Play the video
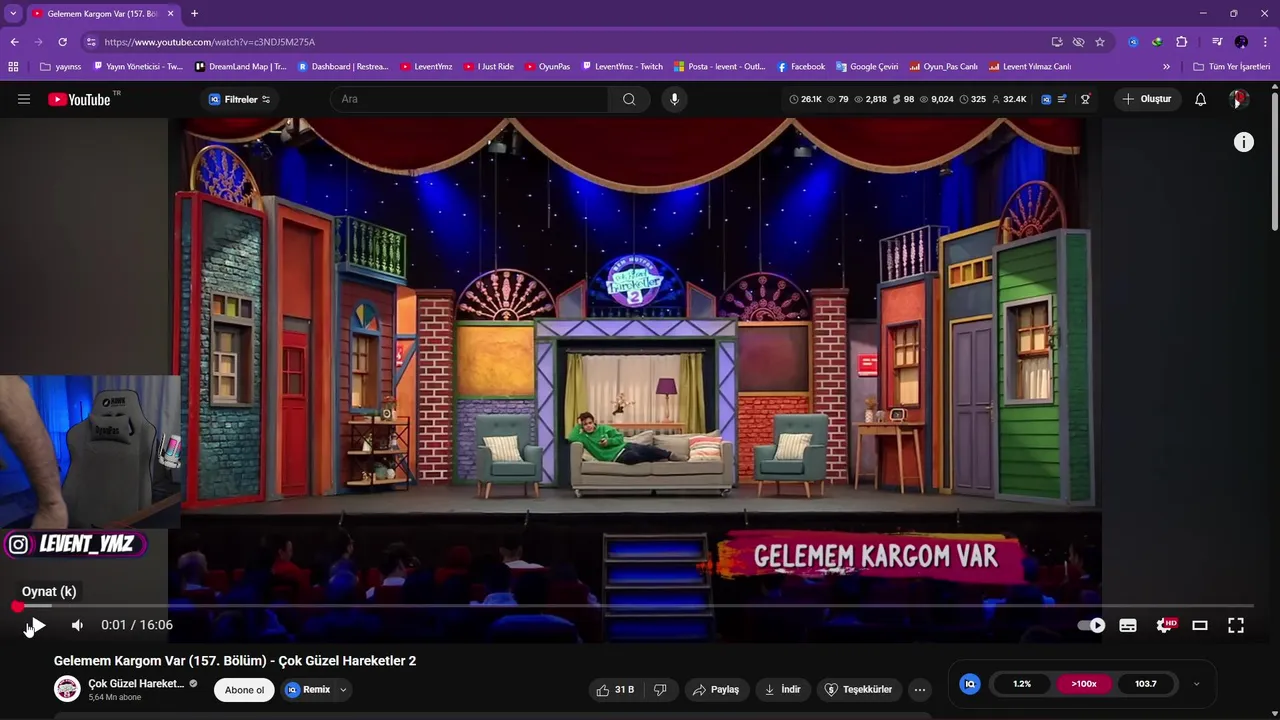This screenshot has width=1280, height=720. (37, 625)
